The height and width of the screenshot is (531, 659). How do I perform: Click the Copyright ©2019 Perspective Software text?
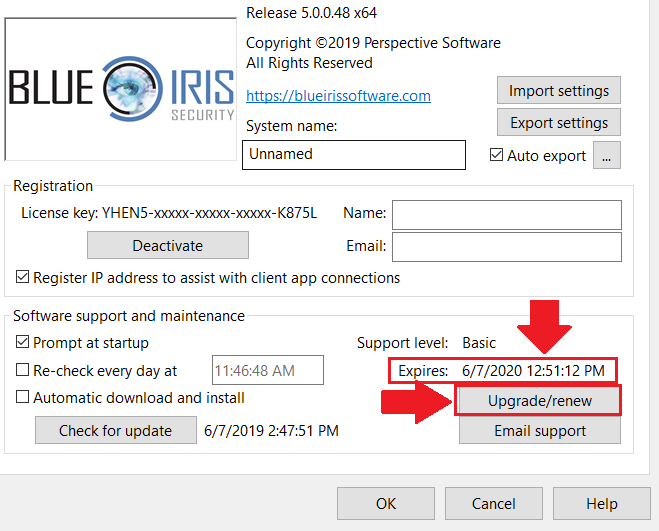click(373, 43)
